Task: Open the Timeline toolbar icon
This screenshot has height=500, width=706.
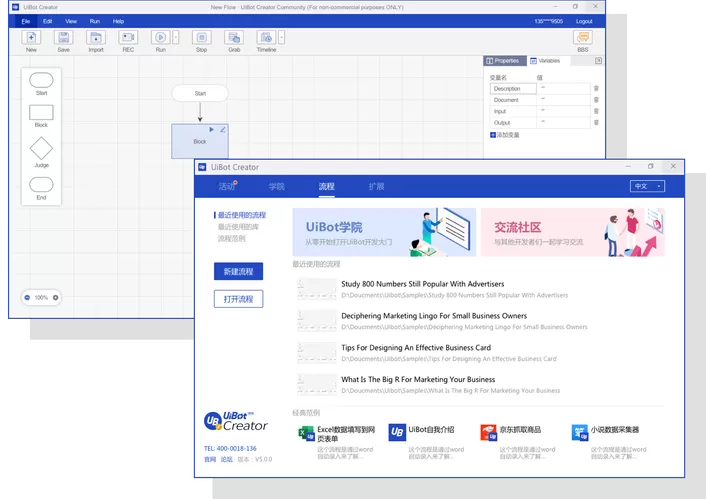Action: coord(266,38)
